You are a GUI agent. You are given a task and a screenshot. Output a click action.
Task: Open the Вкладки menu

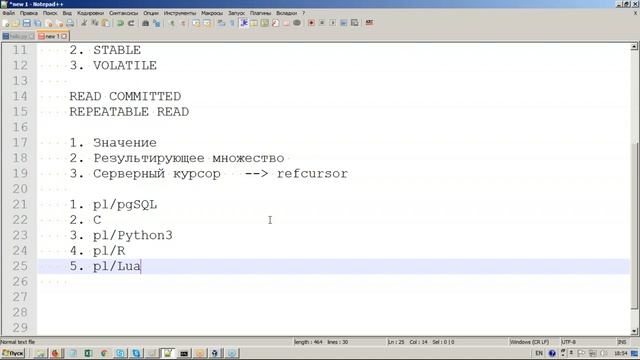287,13
